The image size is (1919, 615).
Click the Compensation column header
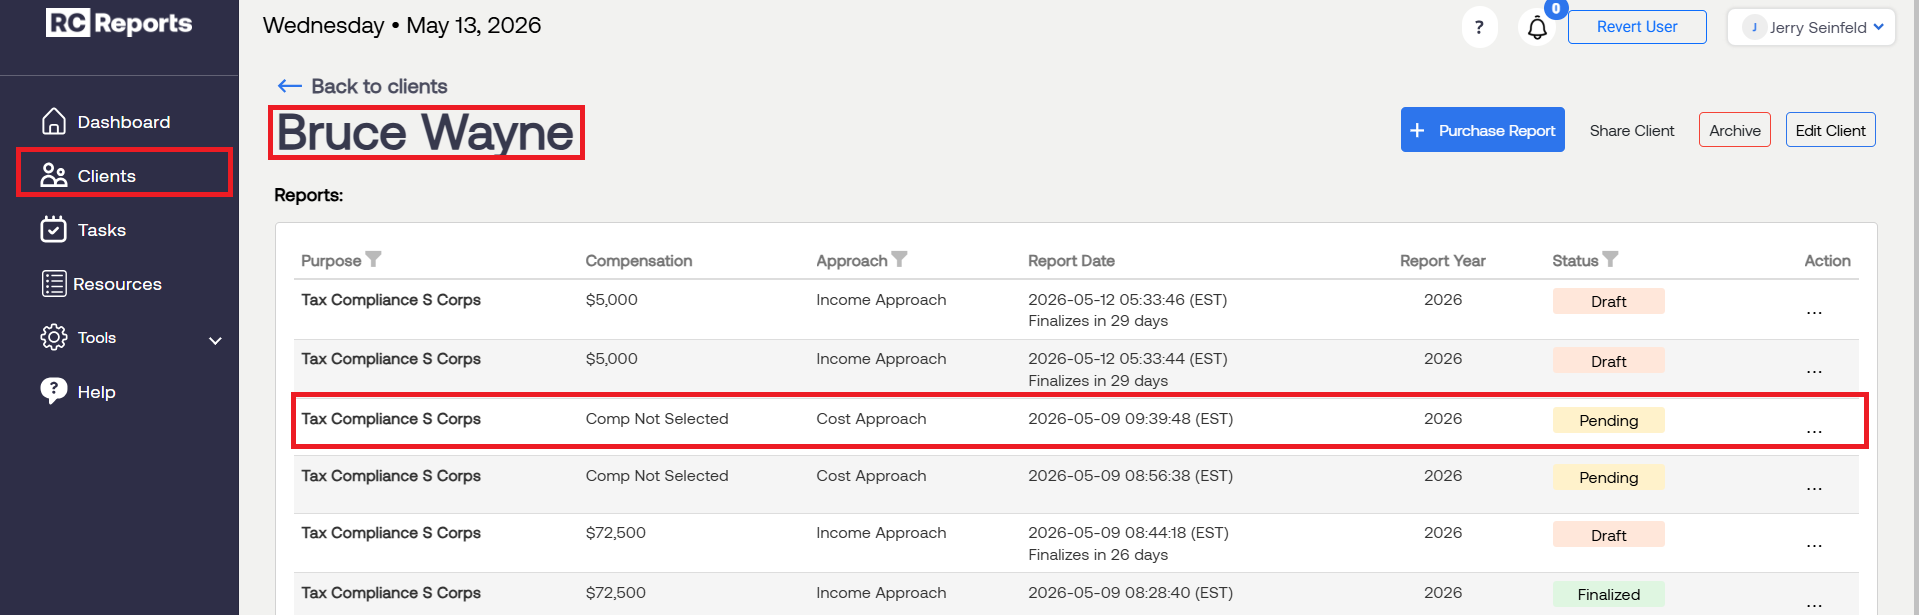[638, 260]
